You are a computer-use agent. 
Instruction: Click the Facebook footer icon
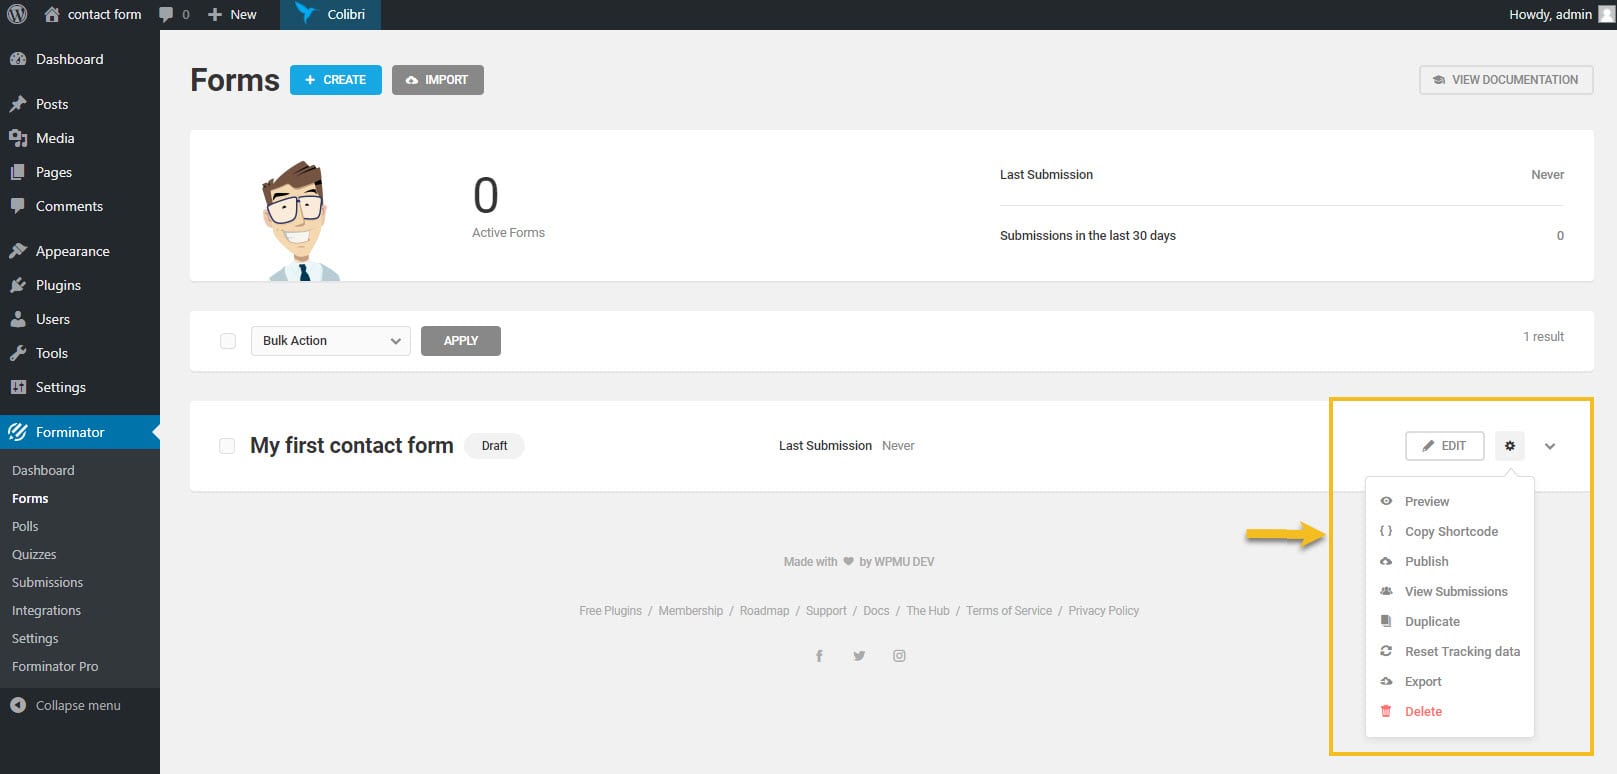click(x=819, y=656)
